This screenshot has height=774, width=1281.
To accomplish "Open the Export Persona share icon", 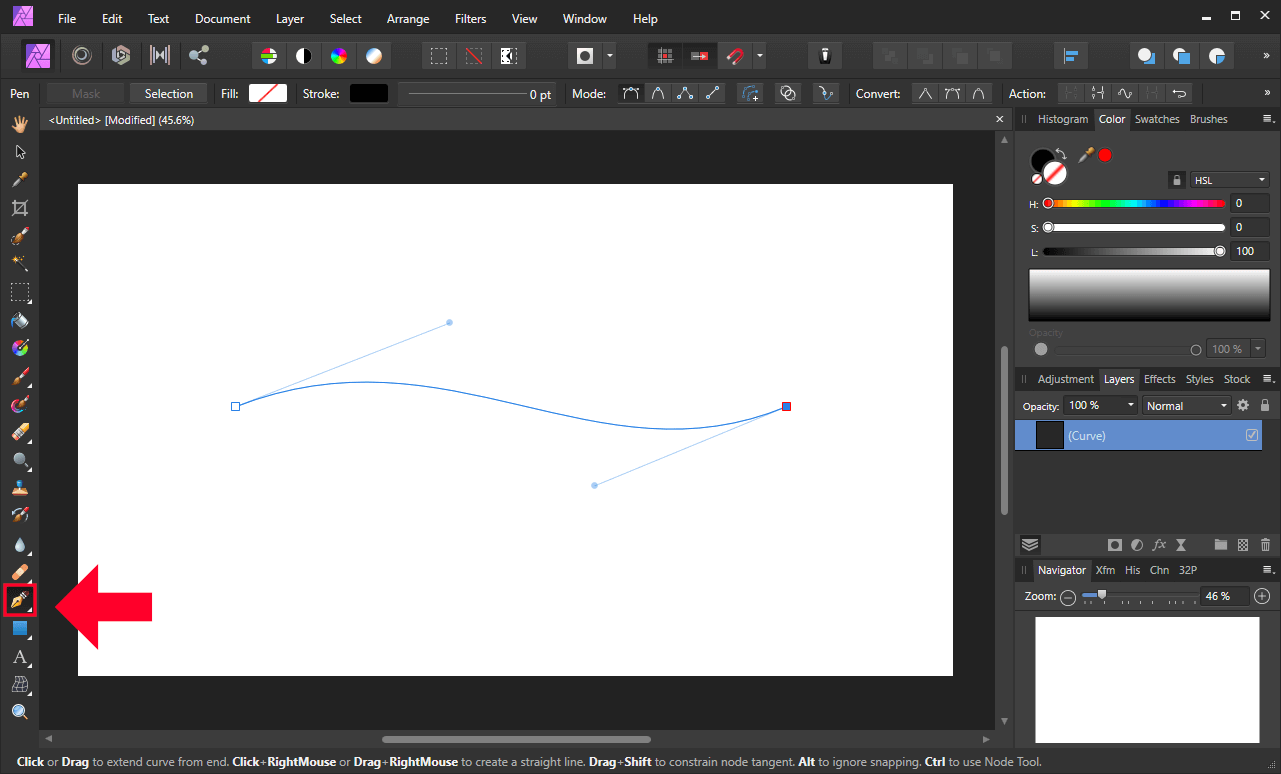I will click(198, 56).
